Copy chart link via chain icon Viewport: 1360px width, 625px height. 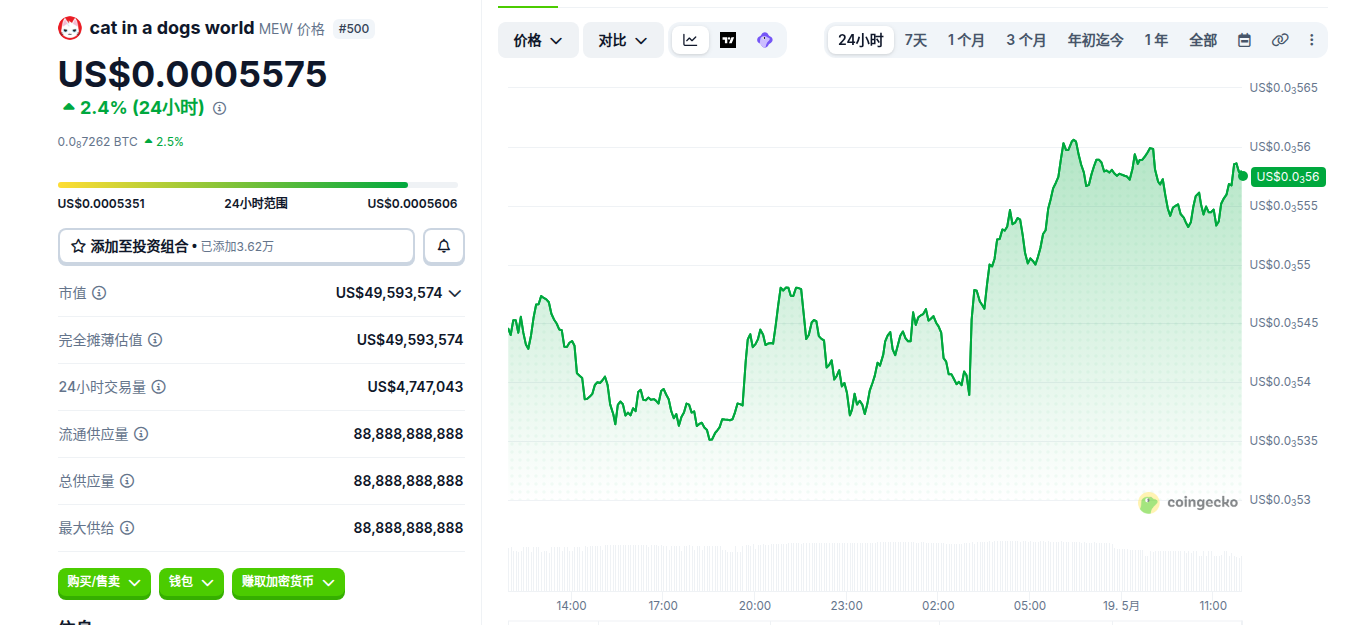pos(1280,40)
